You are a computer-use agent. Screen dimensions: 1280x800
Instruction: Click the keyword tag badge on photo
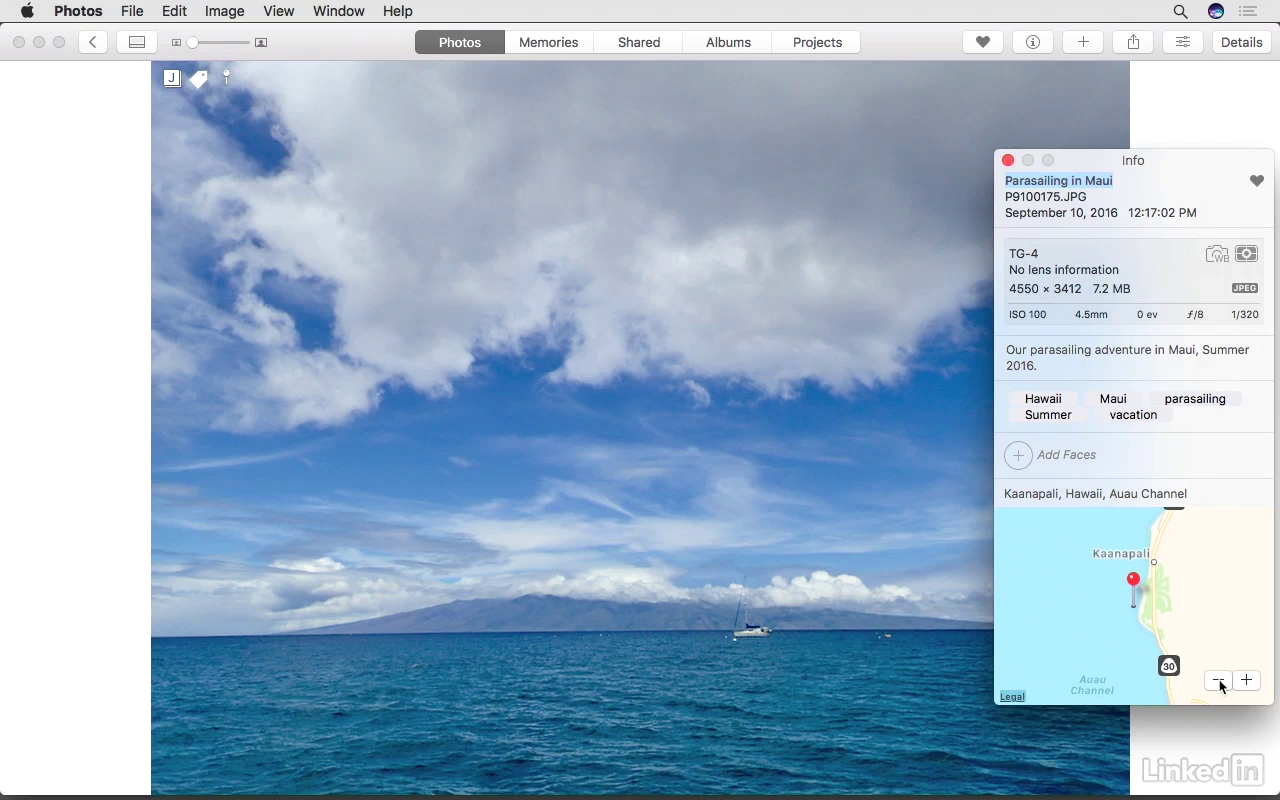199,79
